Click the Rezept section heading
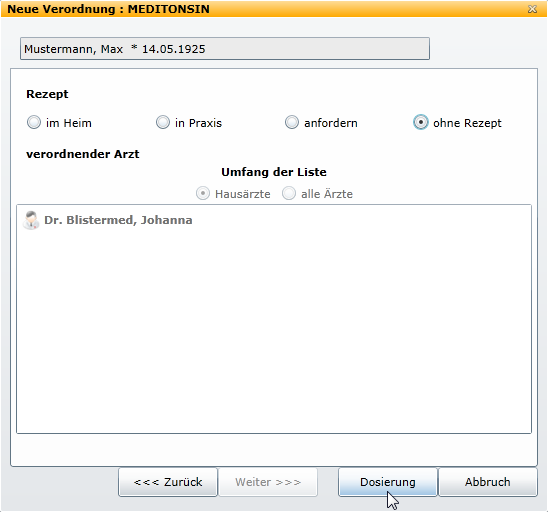 tap(47, 94)
